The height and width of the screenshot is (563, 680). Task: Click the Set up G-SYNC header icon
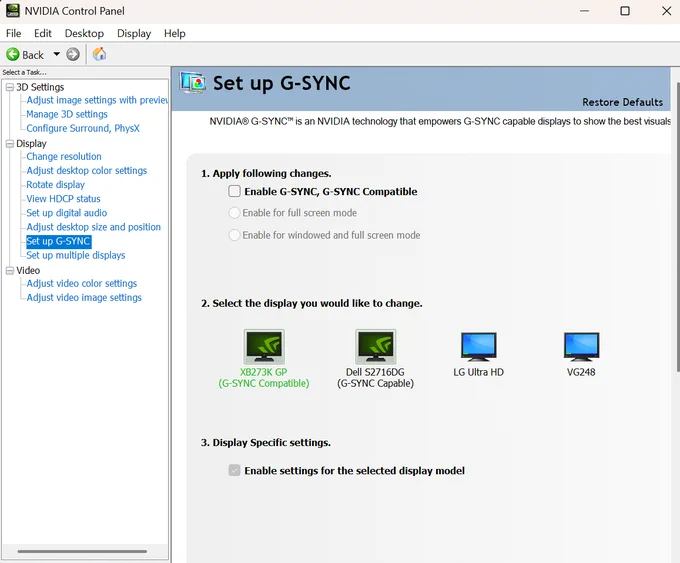(193, 82)
